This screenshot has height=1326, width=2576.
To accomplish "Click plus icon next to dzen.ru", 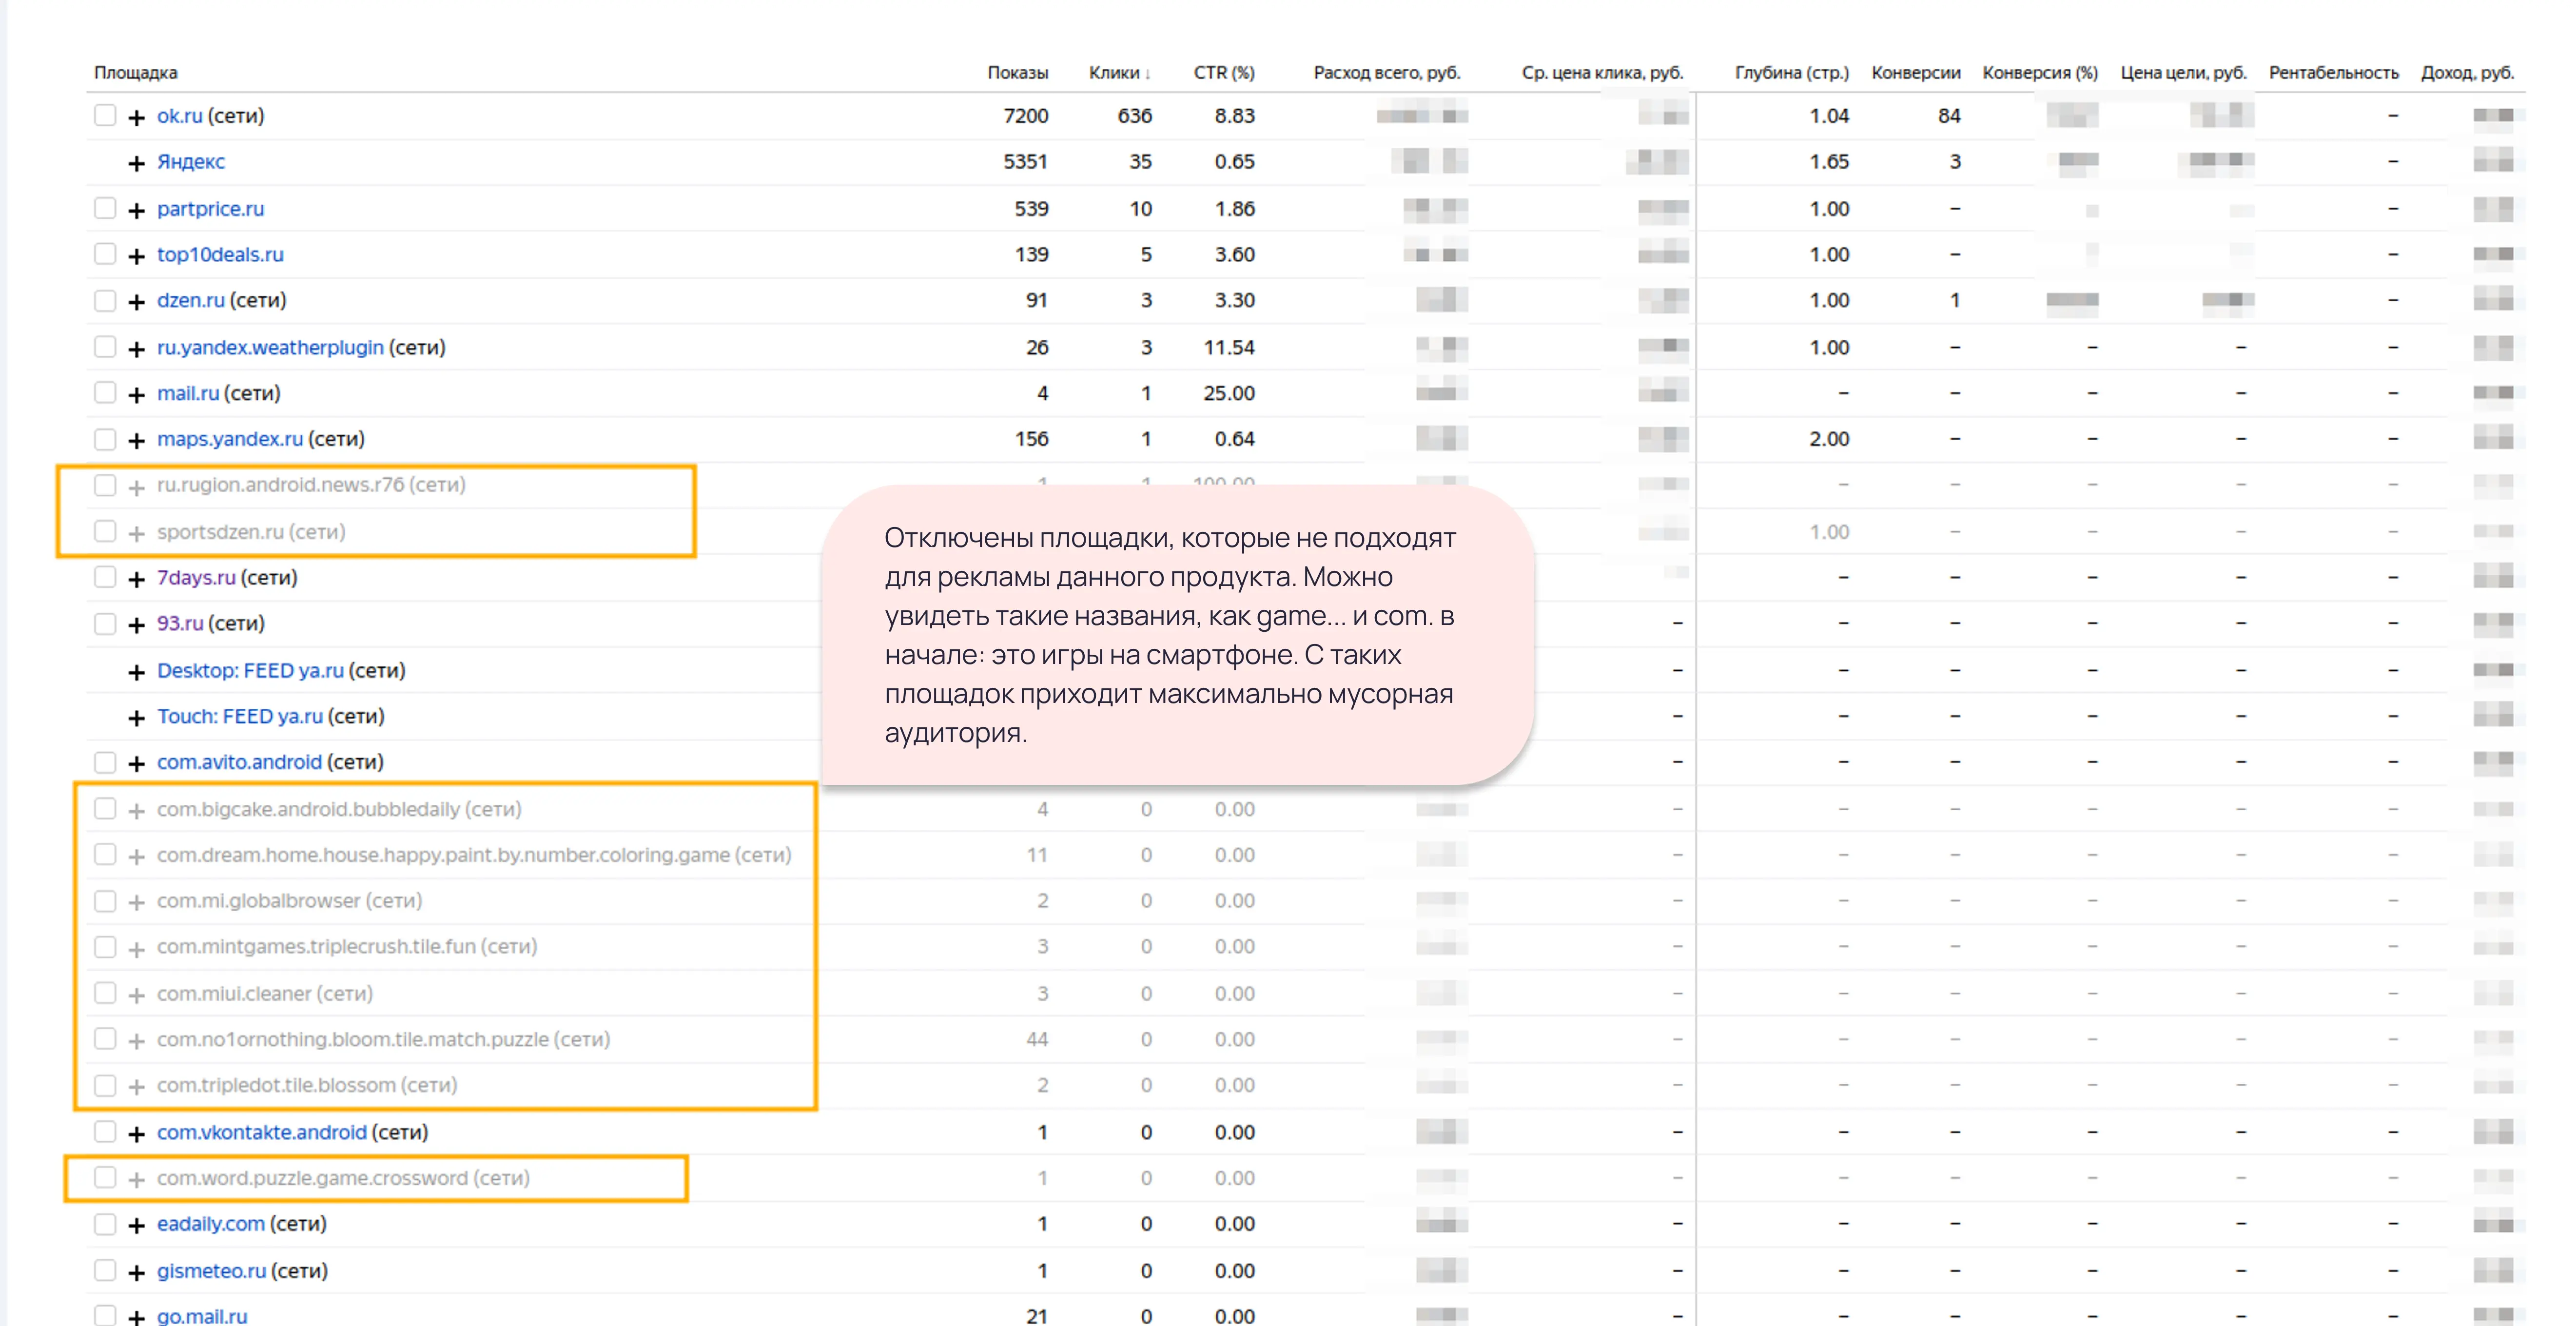I will click(x=137, y=302).
